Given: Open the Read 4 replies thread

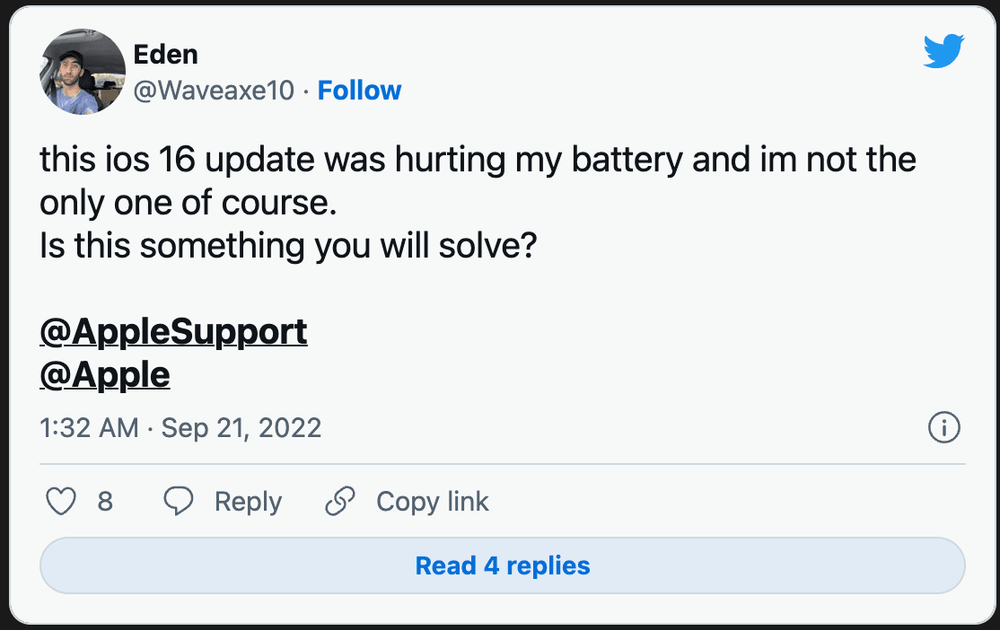Looking at the screenshot, I should 502,565.
